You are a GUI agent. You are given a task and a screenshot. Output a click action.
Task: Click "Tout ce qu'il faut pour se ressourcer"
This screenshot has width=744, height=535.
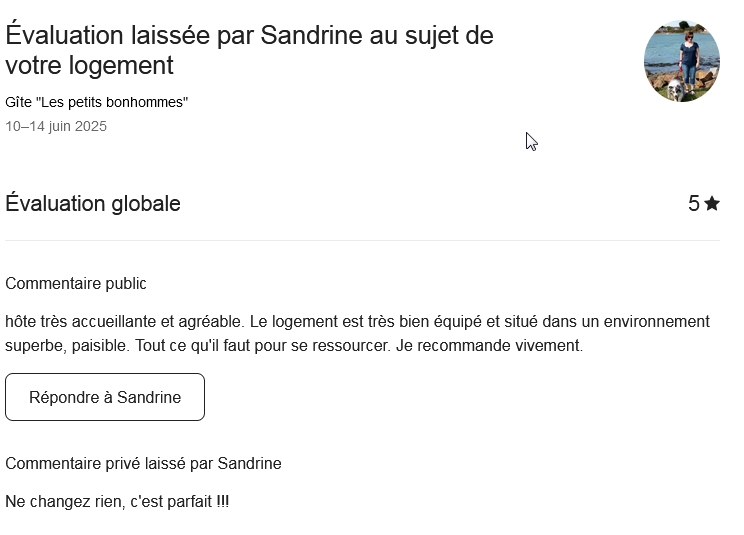[262, 346]
